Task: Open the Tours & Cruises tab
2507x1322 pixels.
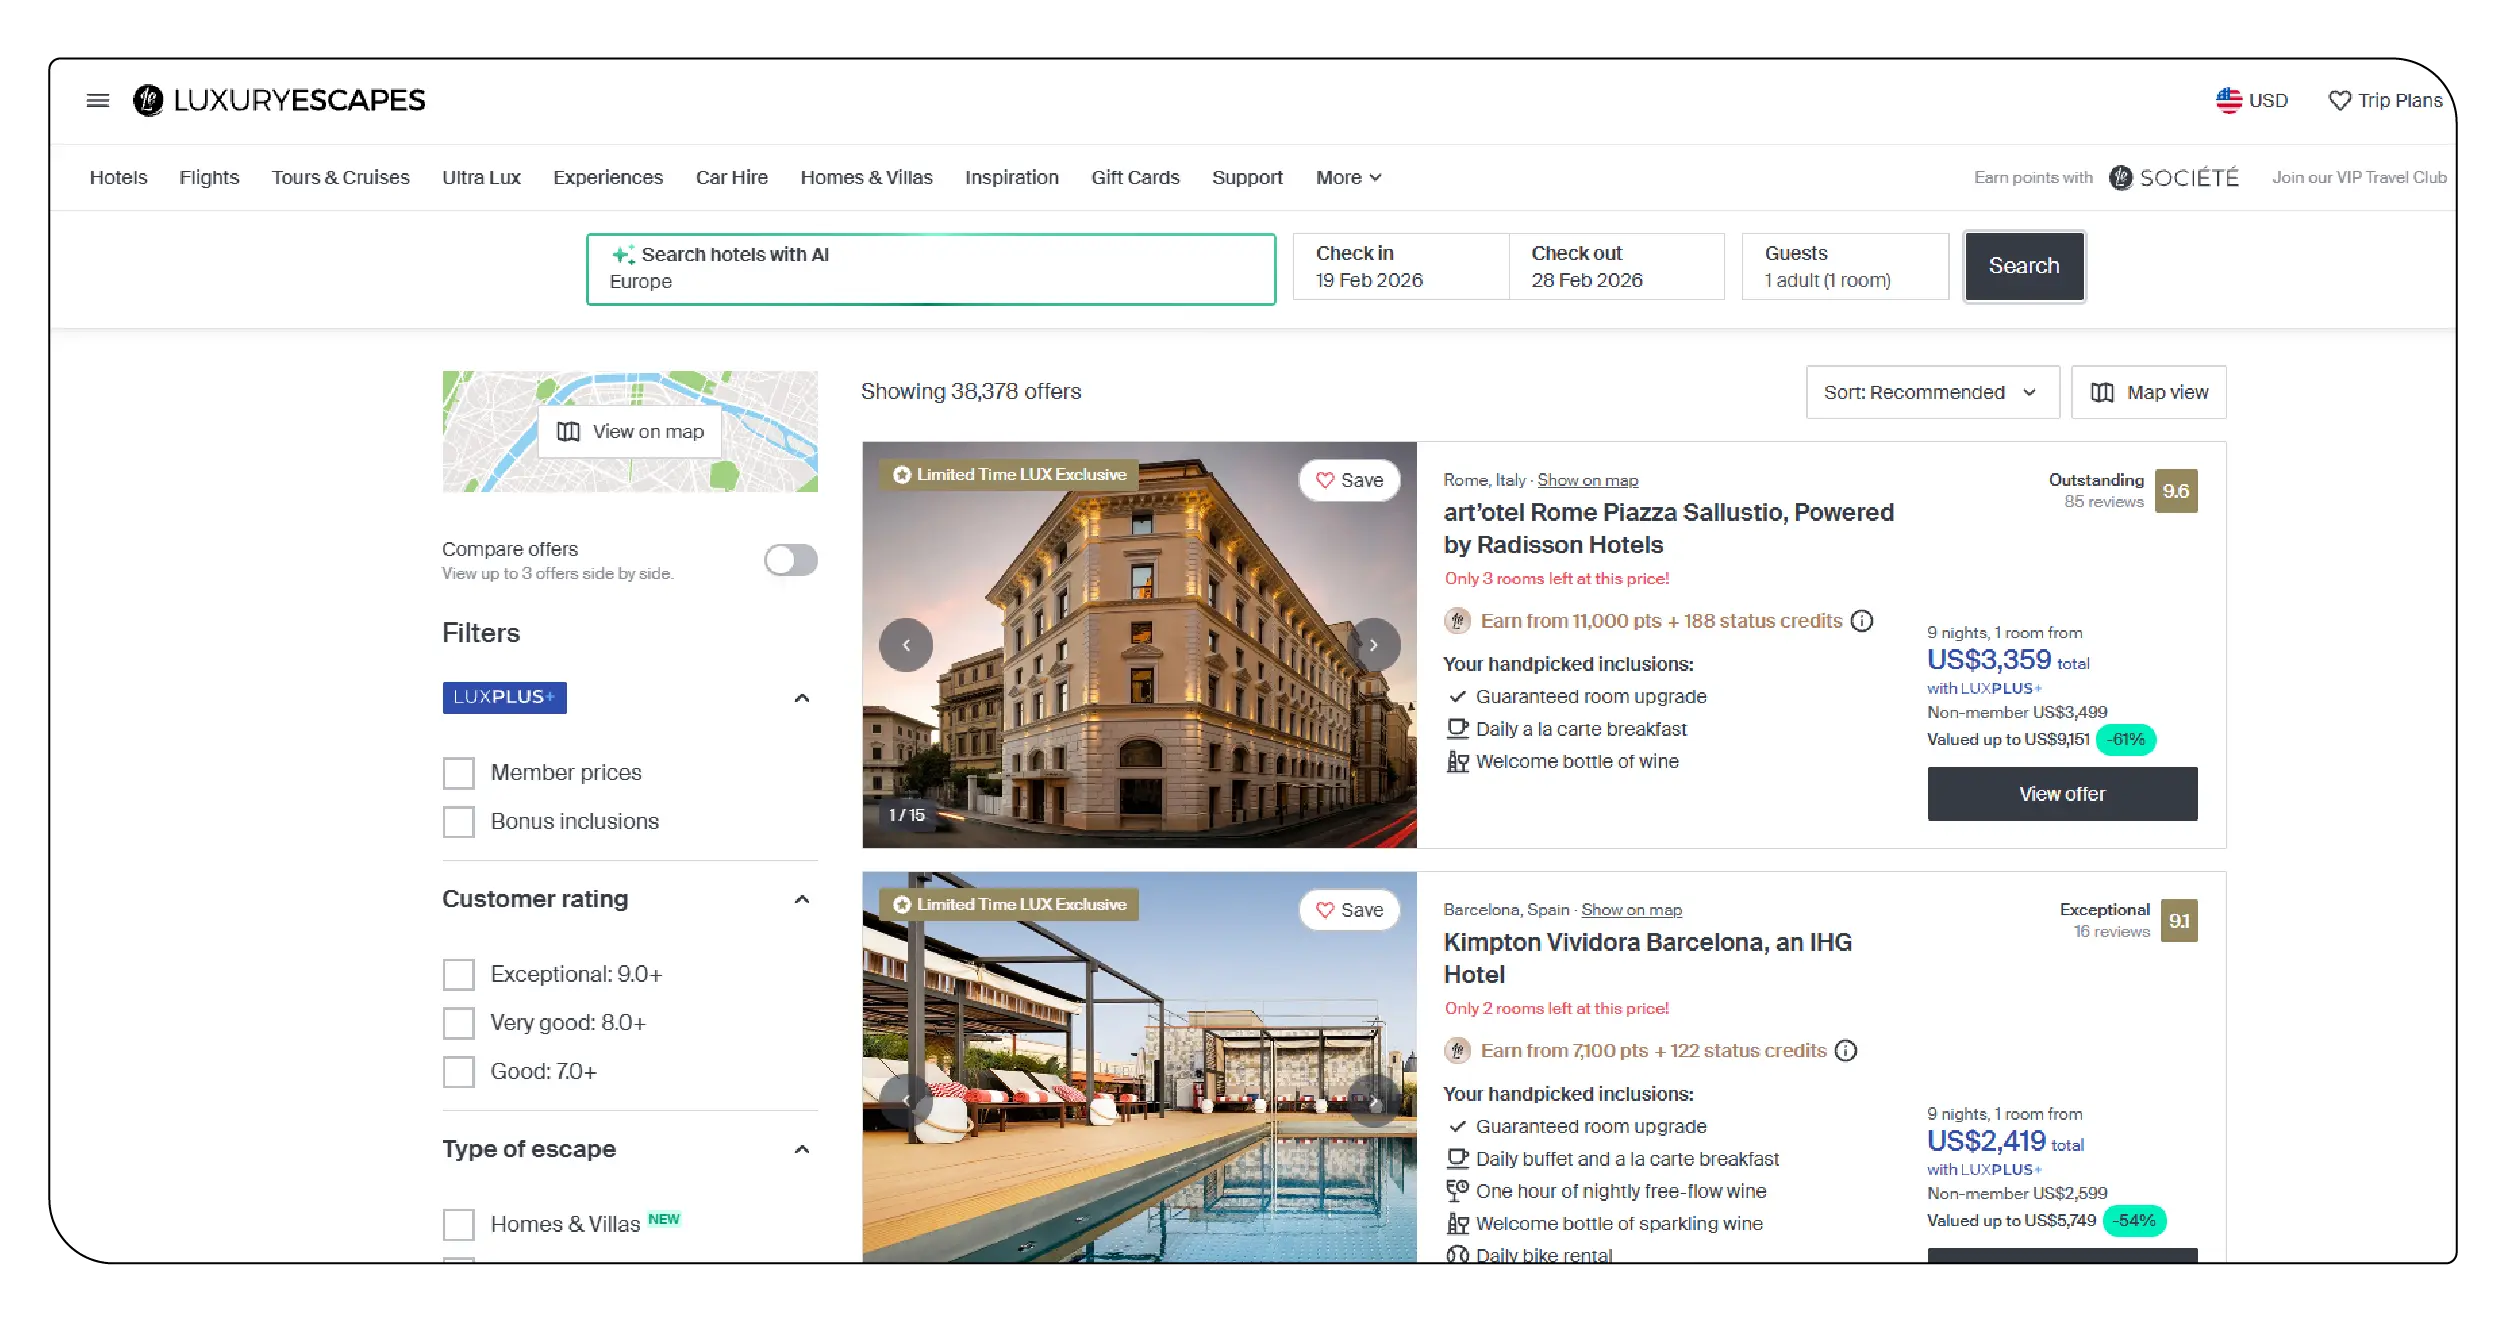Action: pos(339,177)
